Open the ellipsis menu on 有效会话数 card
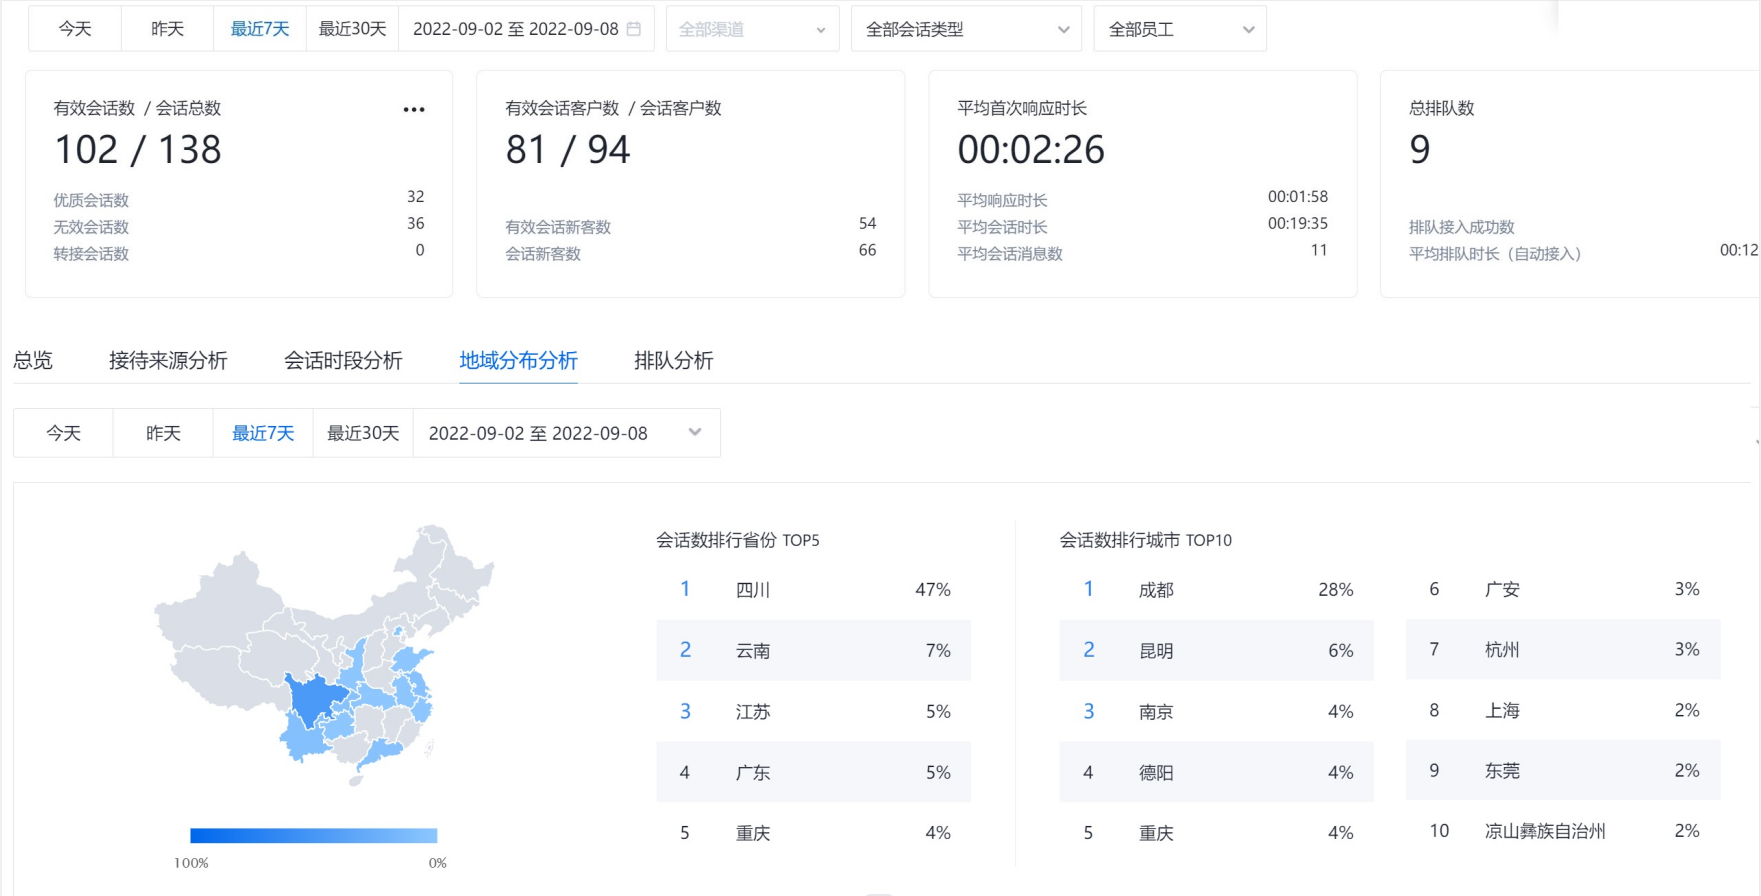The height and width of the screenshot is (896, 1761). click(x=414, y=110)
